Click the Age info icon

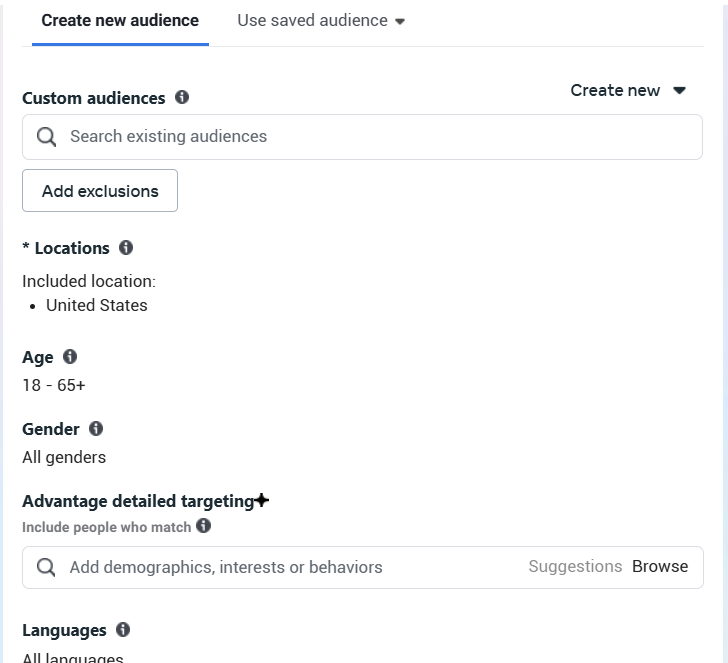tap(70, 357)
